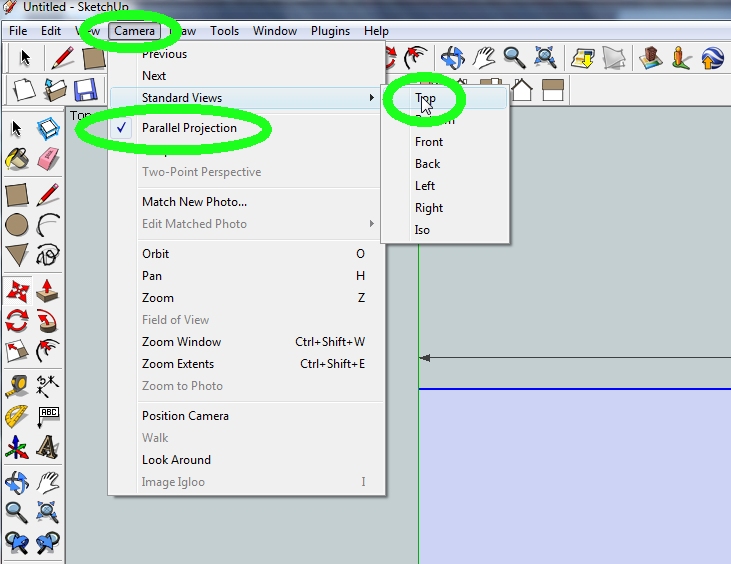This screenshot has height=564, width=731.
Task: Select the 3D Text tool
Action: (x=48, y=447)
